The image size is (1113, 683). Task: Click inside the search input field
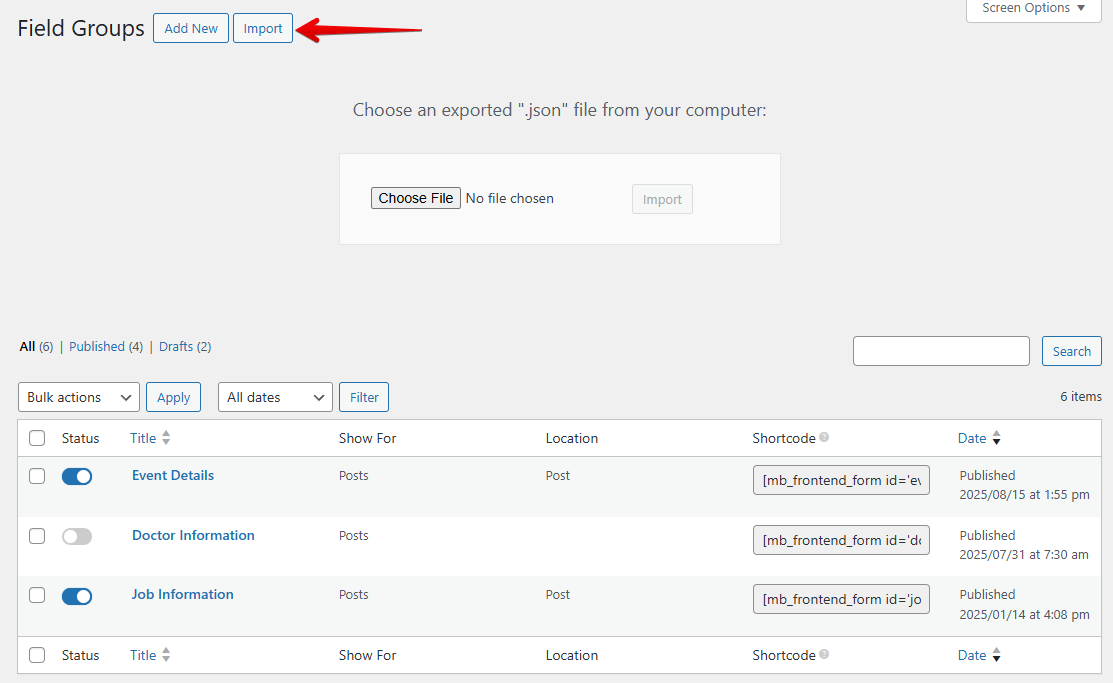tap(940, 350)
